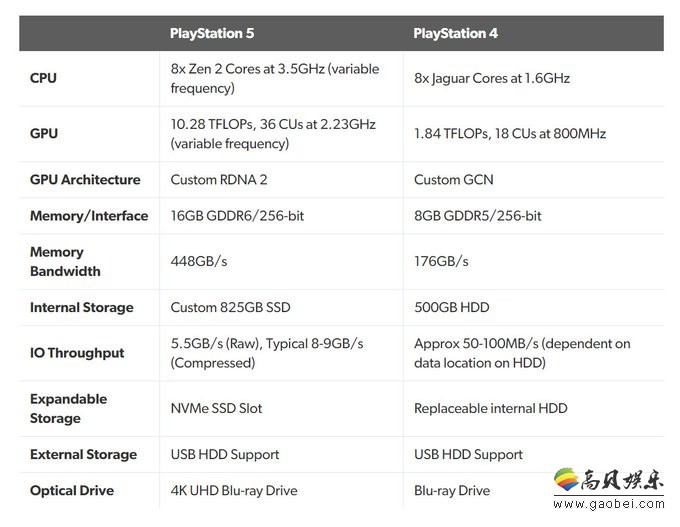Click the Expandable Storage row label

tap(69, 409)
